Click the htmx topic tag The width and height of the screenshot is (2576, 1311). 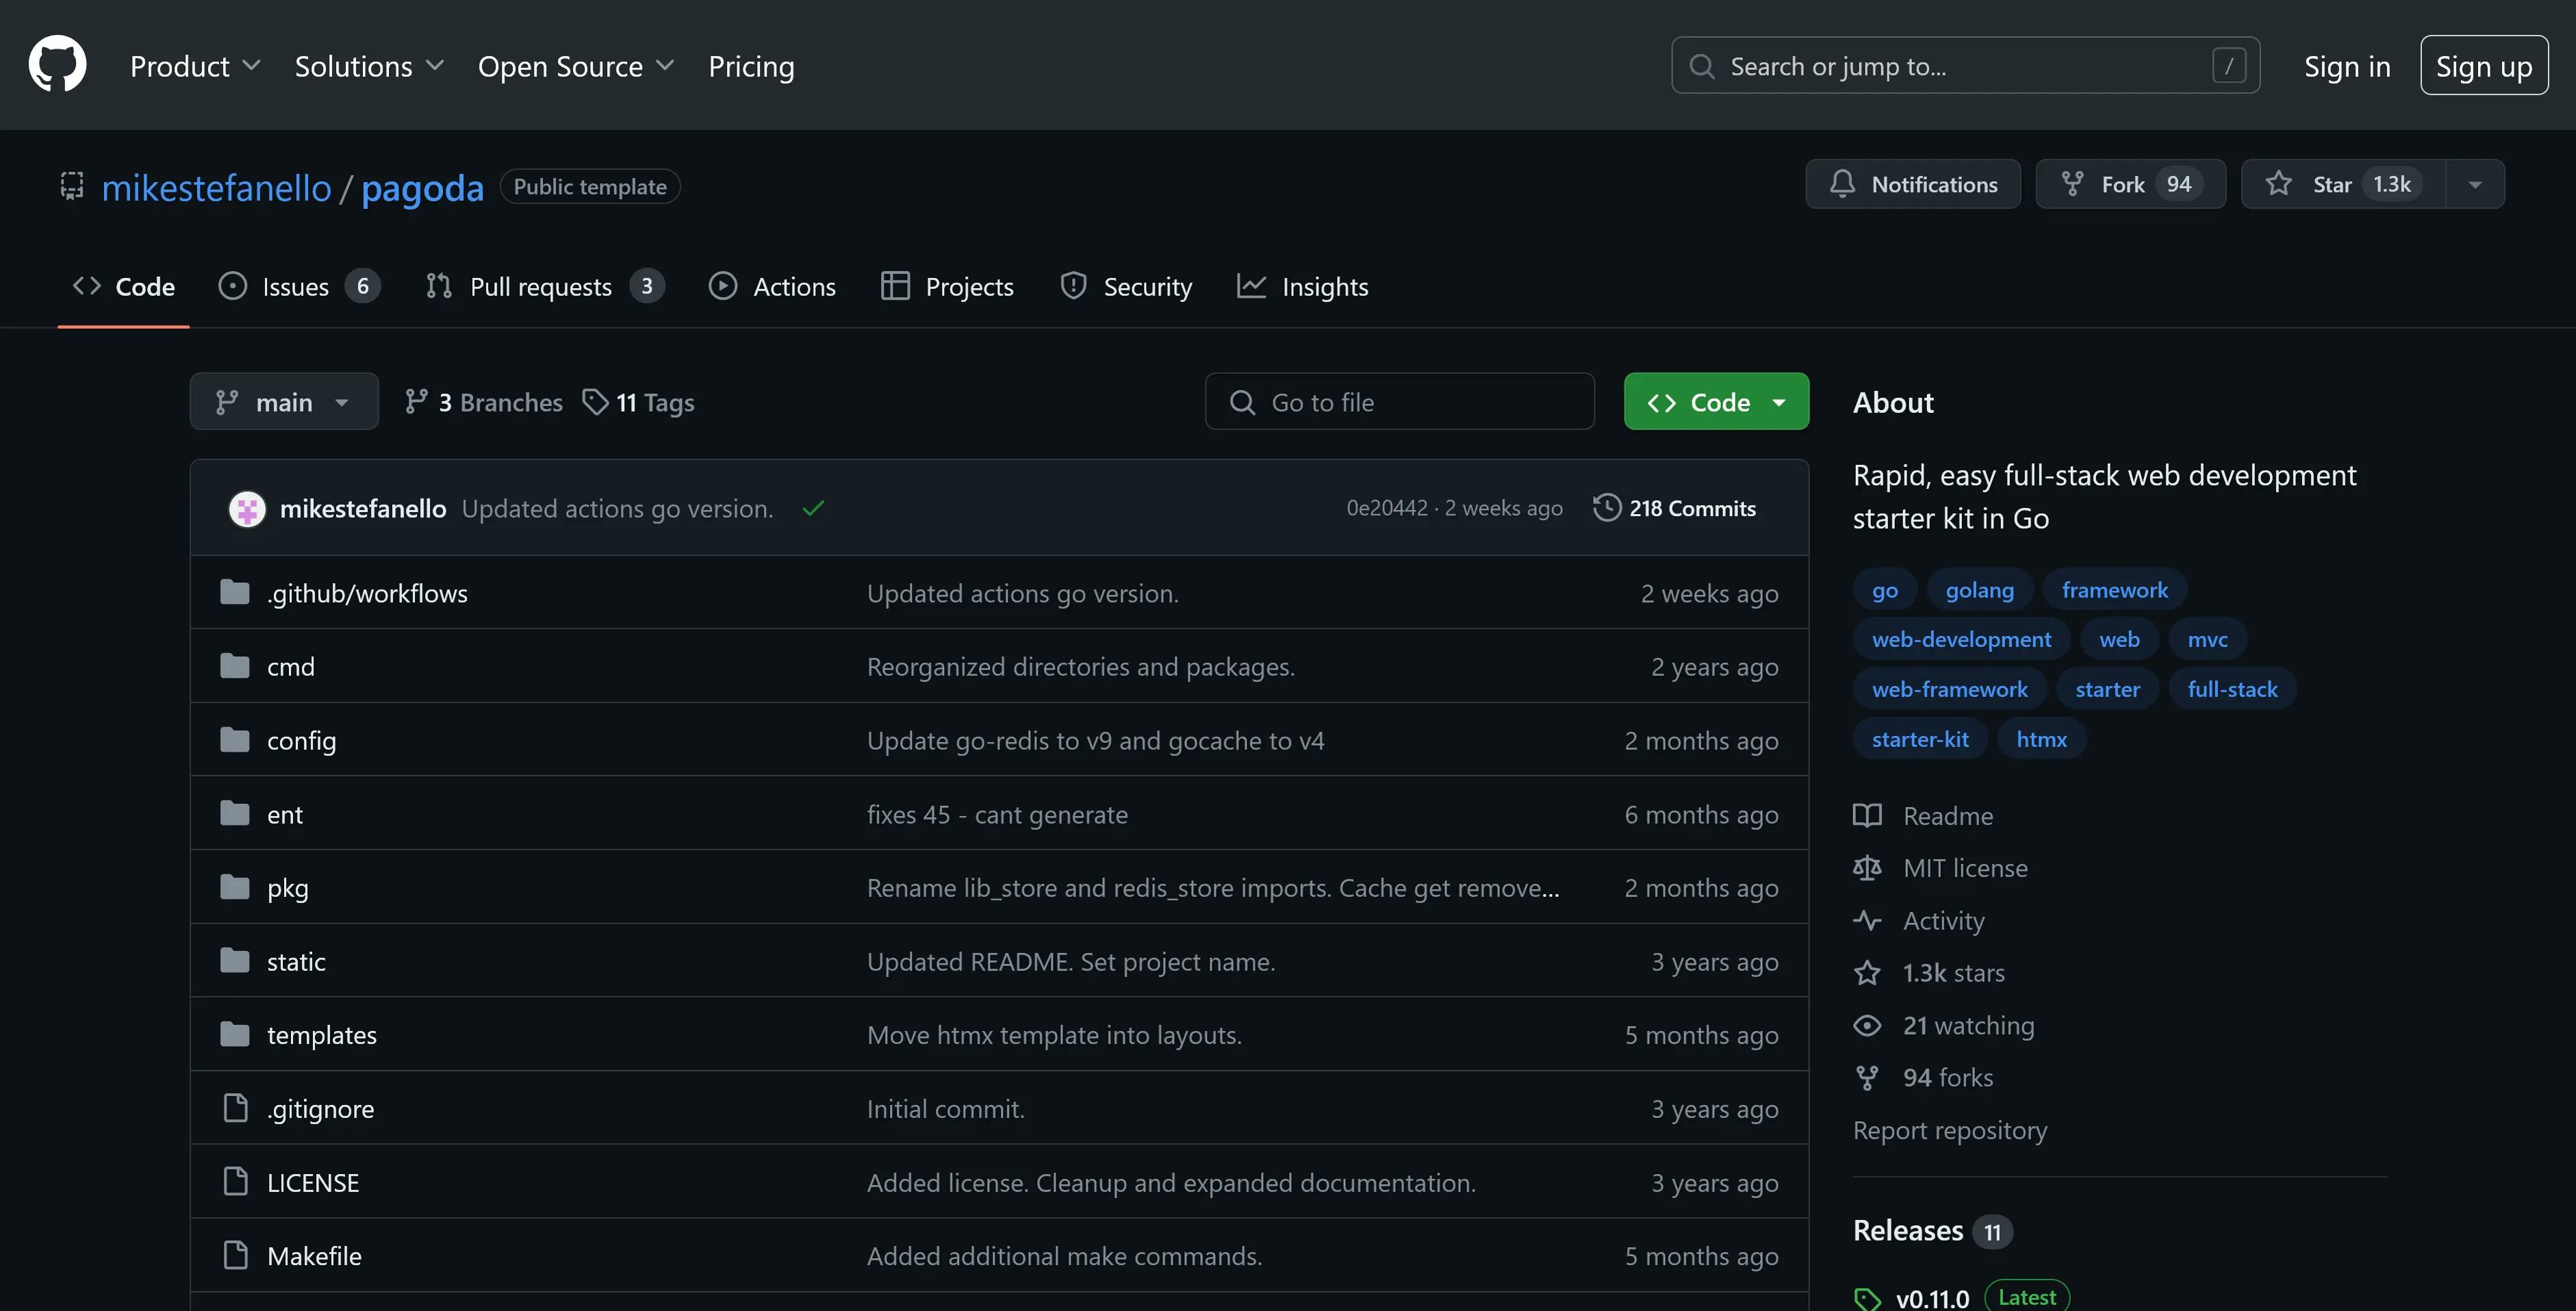tap(2041, 739)
